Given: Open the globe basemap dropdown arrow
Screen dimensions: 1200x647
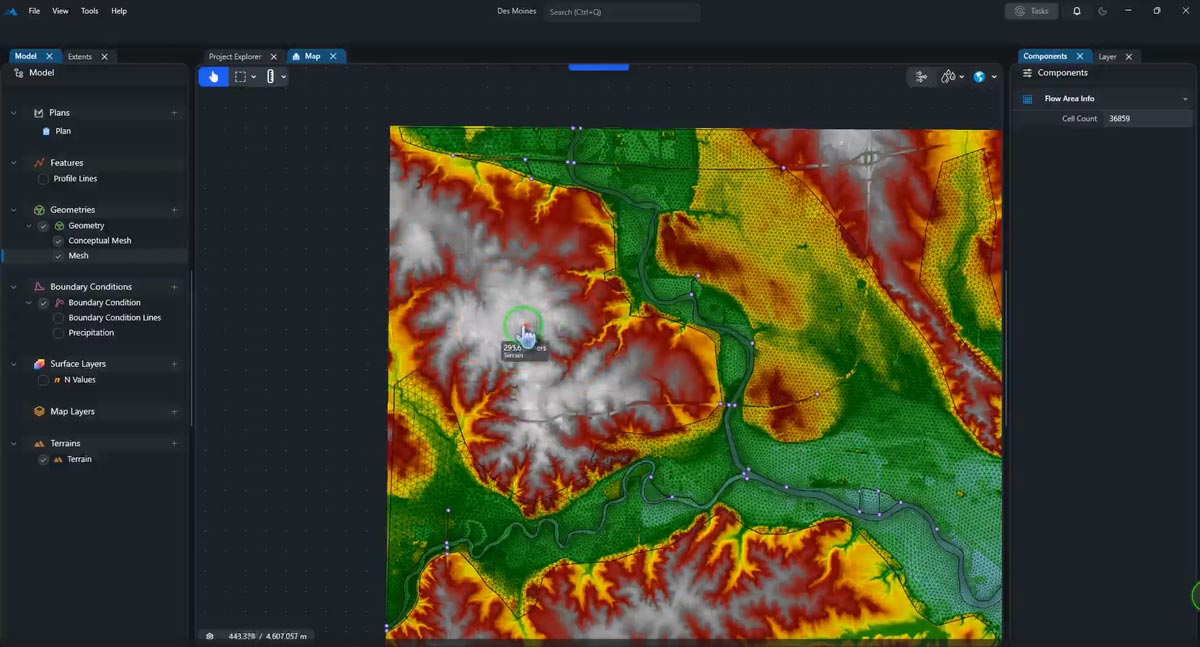Looking at the screenshot, I should click(993, 77).
